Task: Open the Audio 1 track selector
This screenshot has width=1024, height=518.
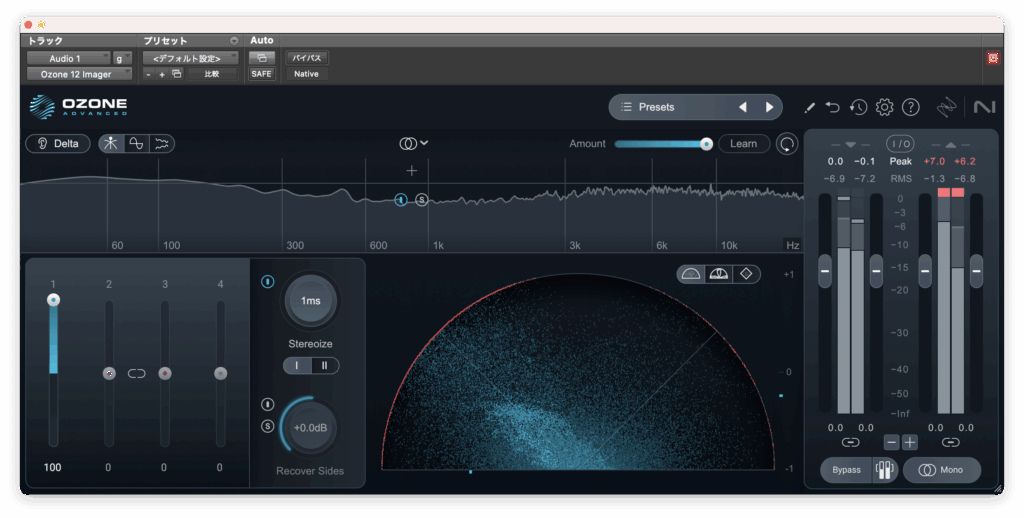Action: (x=67, y=58)
